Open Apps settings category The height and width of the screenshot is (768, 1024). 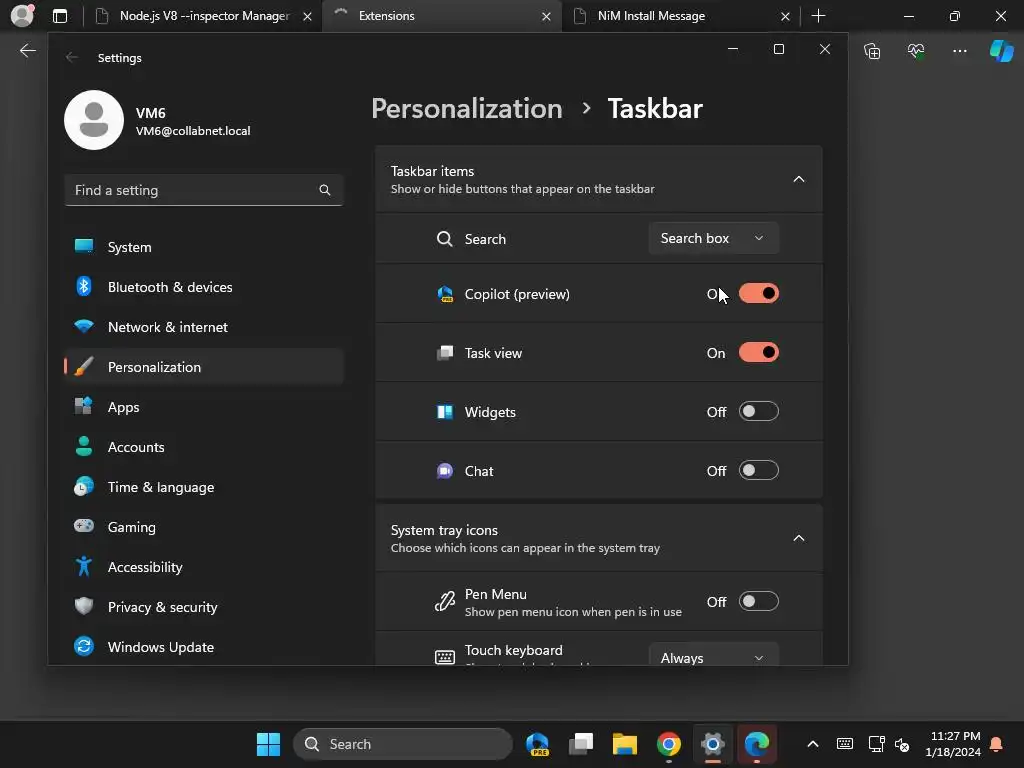(204, 407)
